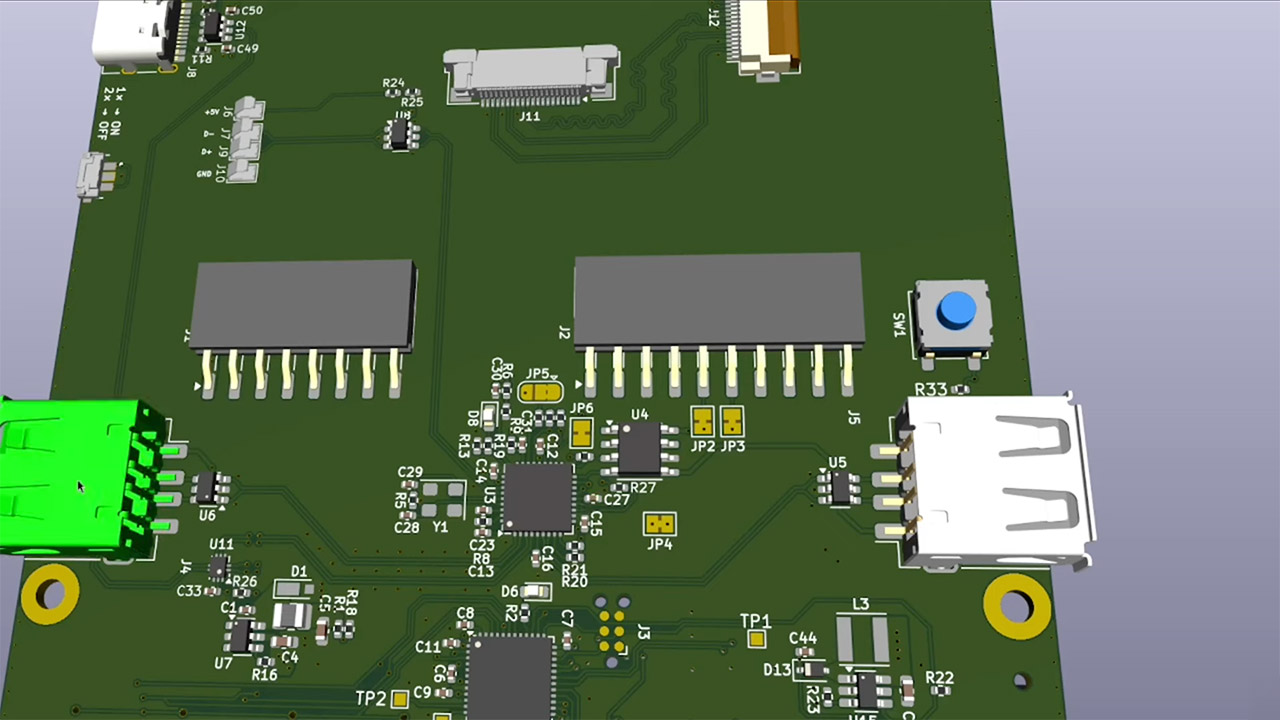The width and height of the screenshot is (1280, 720).
Task: Click the J2 ten-pin header block
Action: click(717, 298)
